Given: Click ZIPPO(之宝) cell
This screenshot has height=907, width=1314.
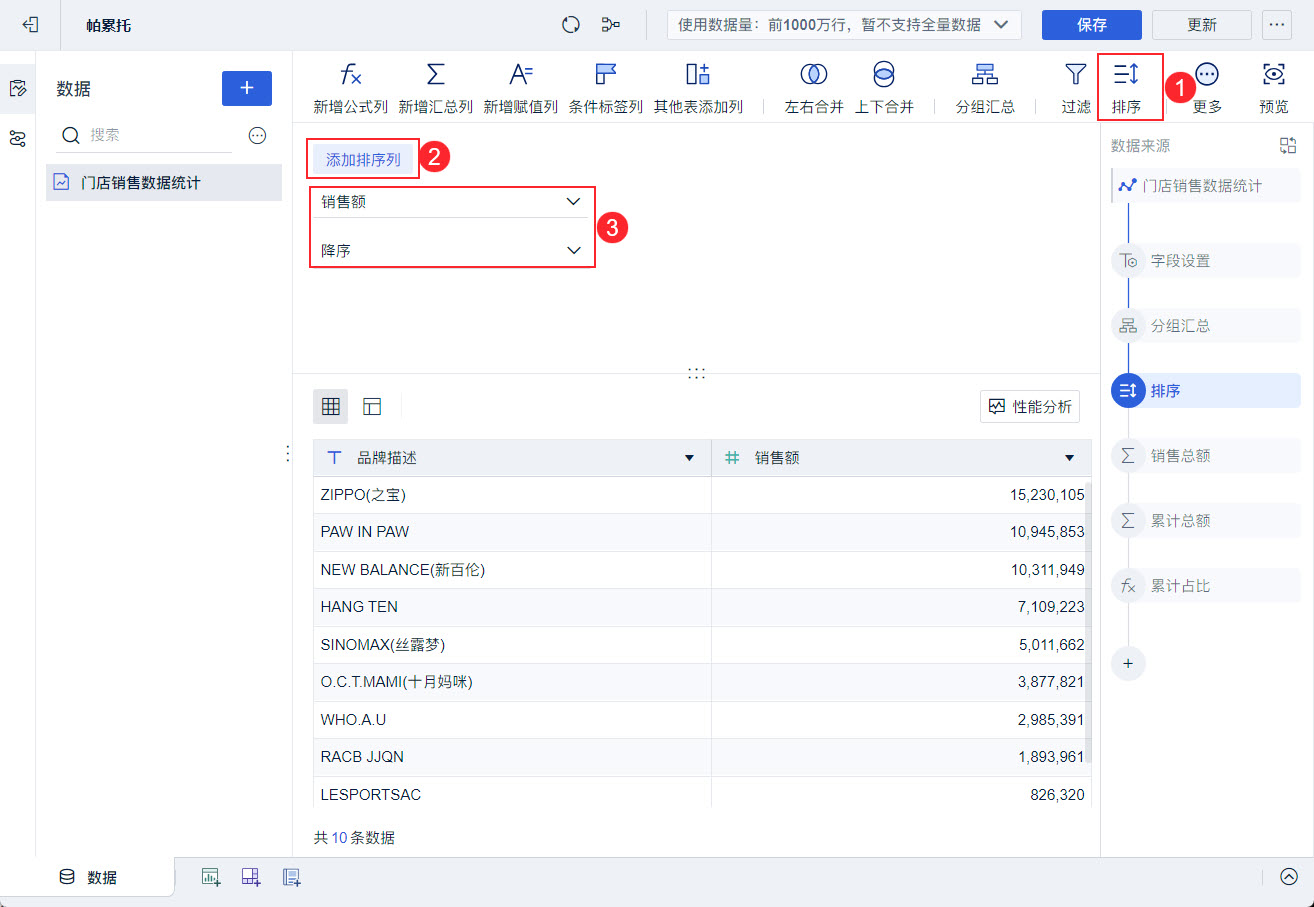Looking at the screenshot, I should pyautogui.click(x=512, y=495).
